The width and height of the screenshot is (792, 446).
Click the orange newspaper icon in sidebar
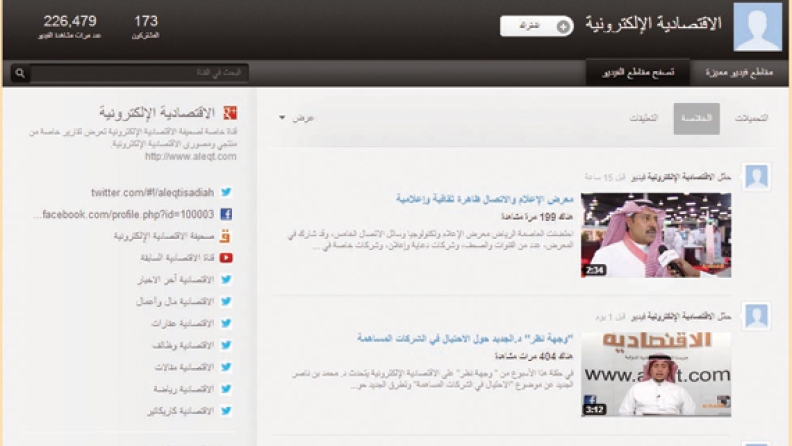click(226, 236)
